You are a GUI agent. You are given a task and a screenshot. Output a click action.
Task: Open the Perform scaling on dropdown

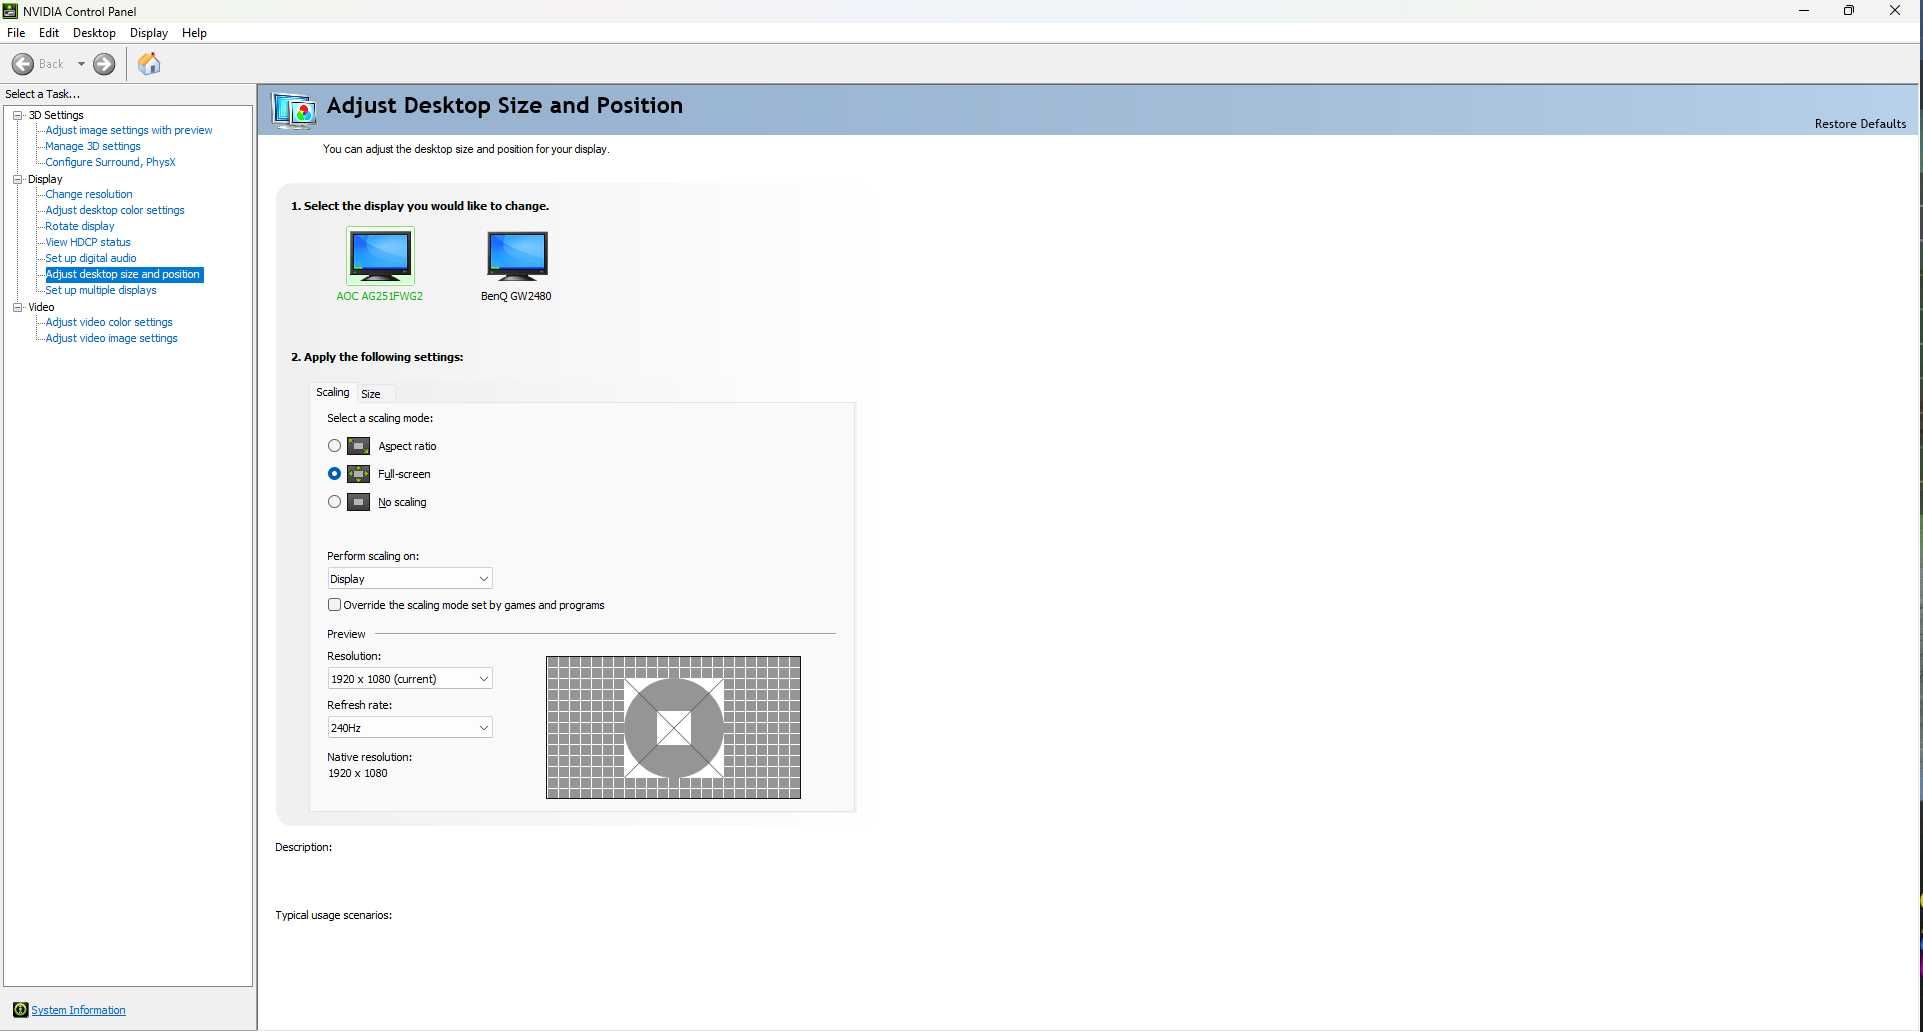click(410, 579)
